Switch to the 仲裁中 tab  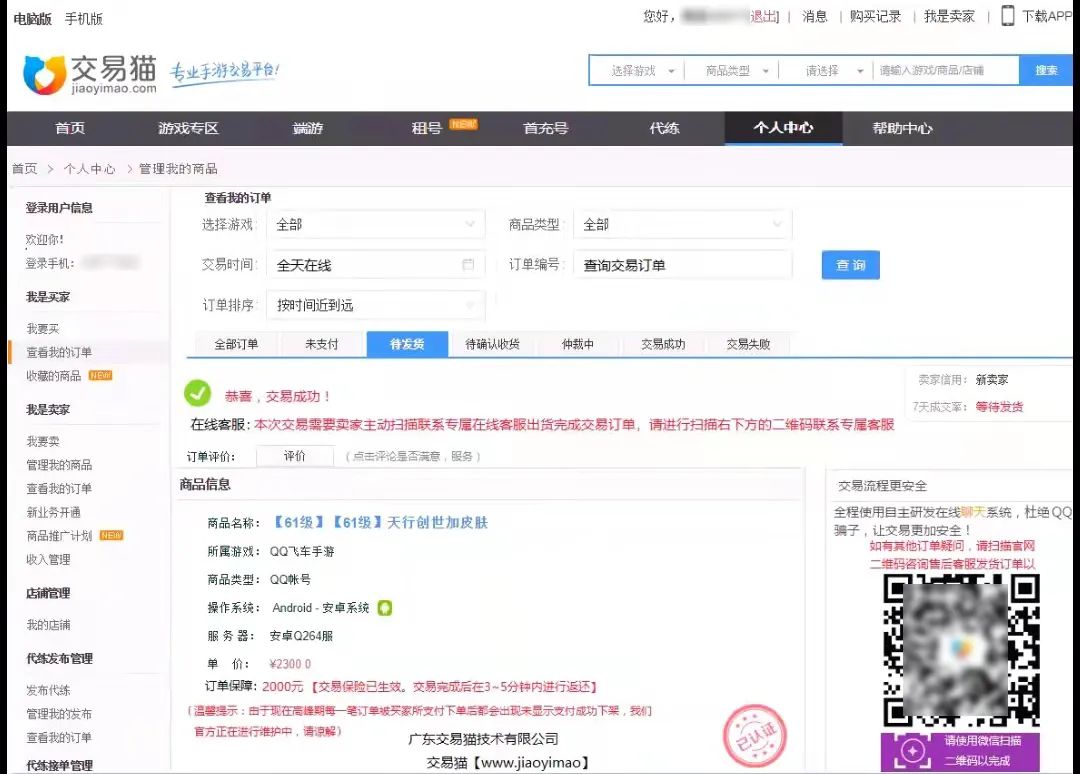tap(578, 344)
